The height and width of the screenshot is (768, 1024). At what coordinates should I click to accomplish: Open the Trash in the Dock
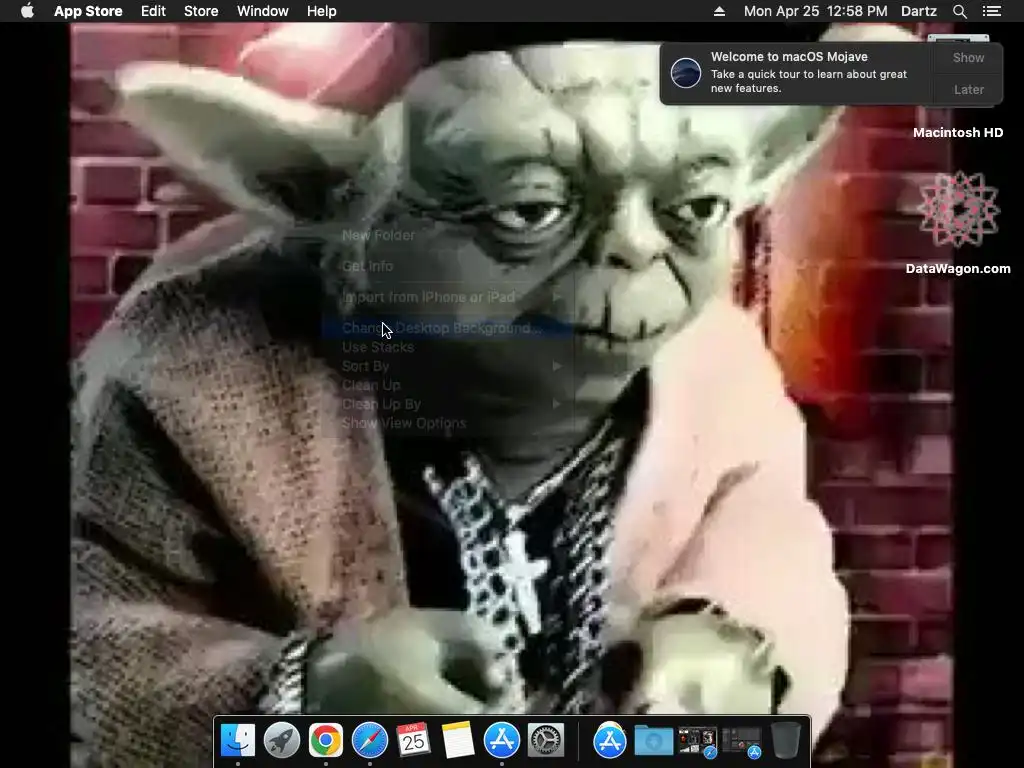pos(786,741)
